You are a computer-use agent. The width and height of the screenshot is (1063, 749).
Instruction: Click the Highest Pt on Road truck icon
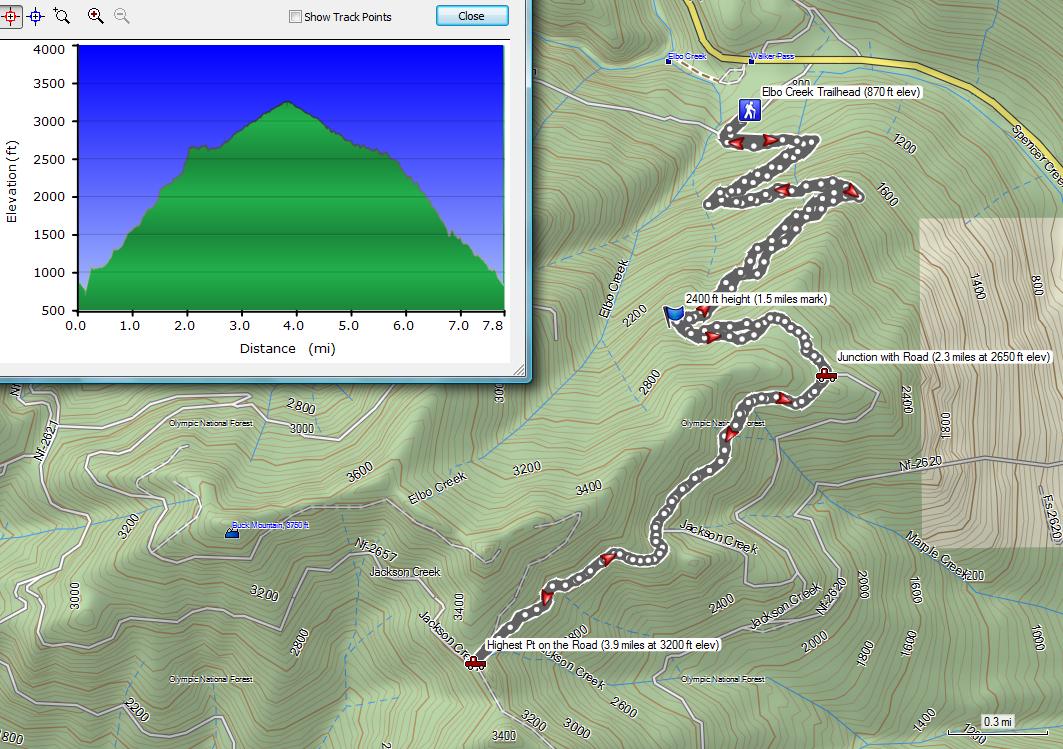[475, 663]
